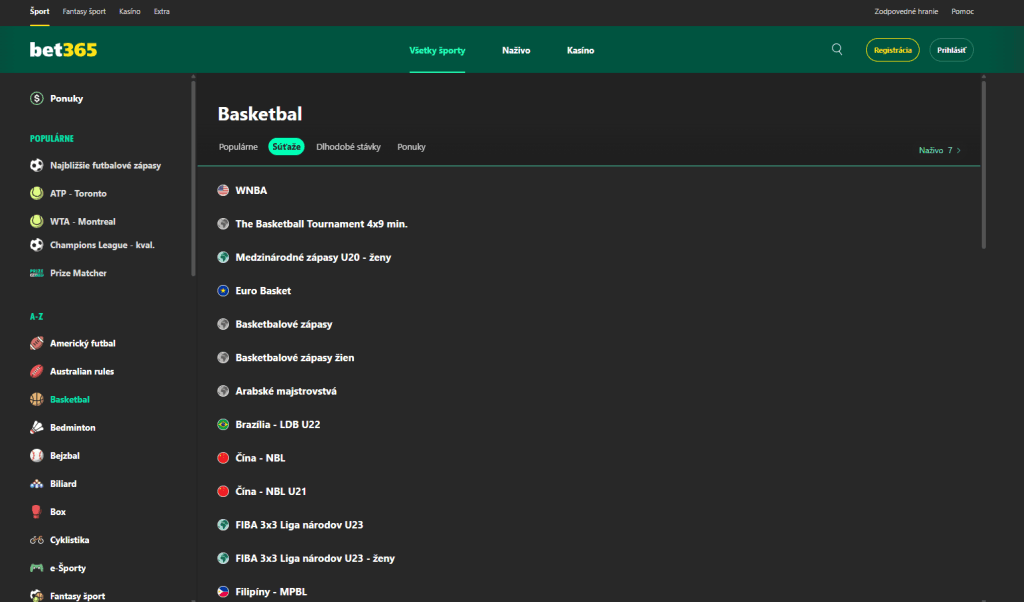
Task: Click the Philippines flag icon beside MPBL
Action: coord(223,592)
